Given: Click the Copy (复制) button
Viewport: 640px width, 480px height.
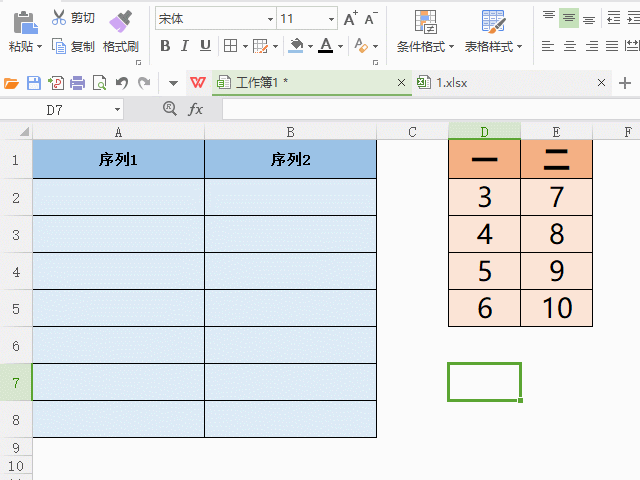Looking at the screenshot, I should click(73, 47).
